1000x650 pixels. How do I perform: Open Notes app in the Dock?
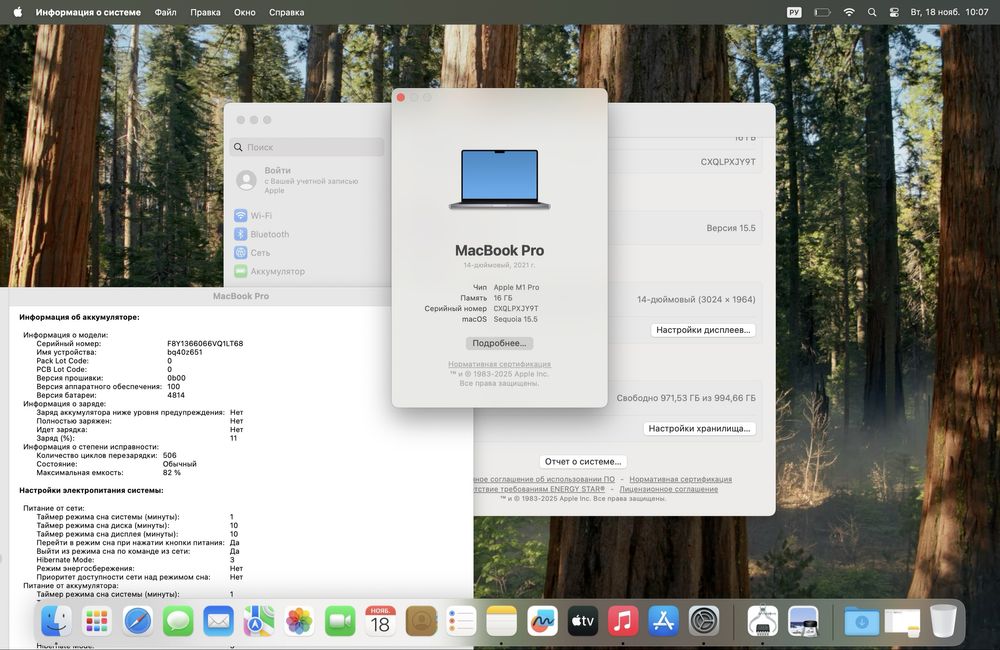tap(501, 621)
